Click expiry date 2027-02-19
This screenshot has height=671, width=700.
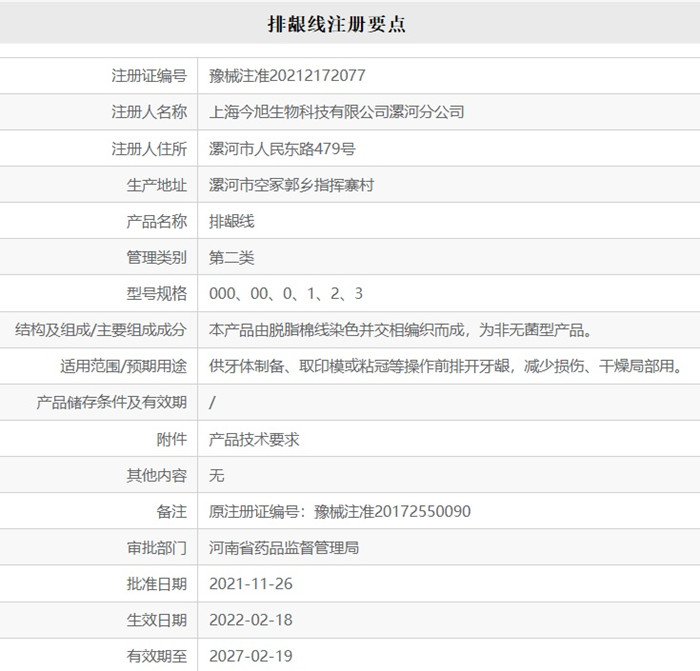pyautogui.click(x=251, y=656)
